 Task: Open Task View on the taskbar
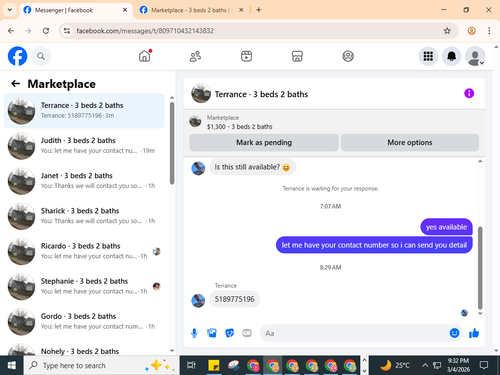click(191, 365)
